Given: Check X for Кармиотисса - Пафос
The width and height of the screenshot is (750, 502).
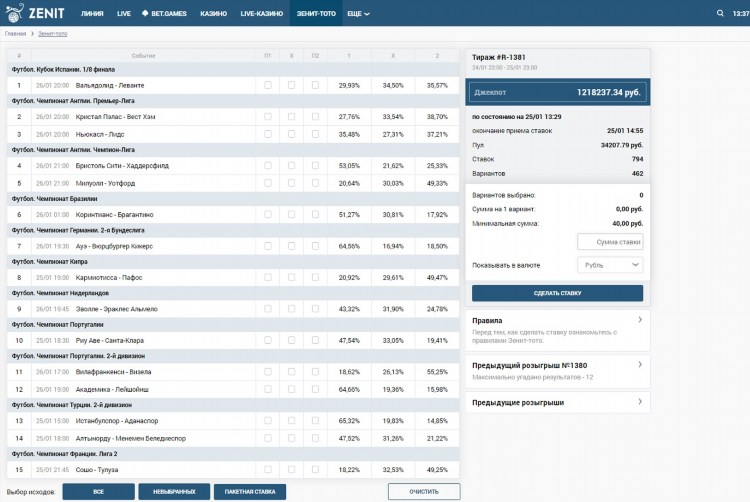Looking at the screenshot, I should 291,277.
